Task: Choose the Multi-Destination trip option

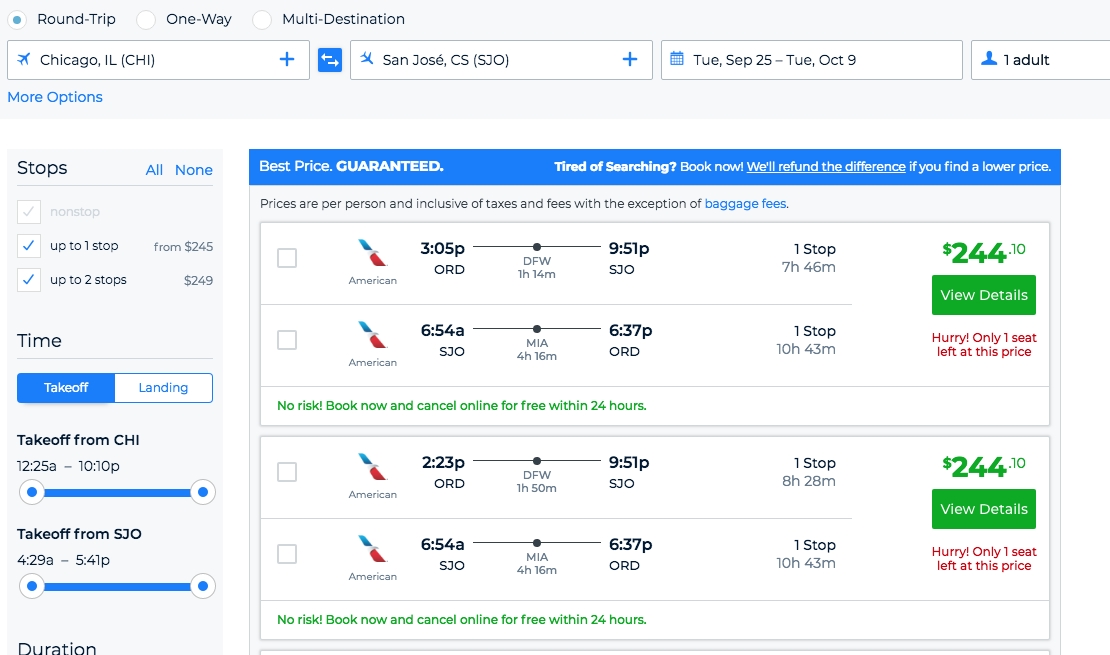Action: pyautogui.click(x=262, y=19)
